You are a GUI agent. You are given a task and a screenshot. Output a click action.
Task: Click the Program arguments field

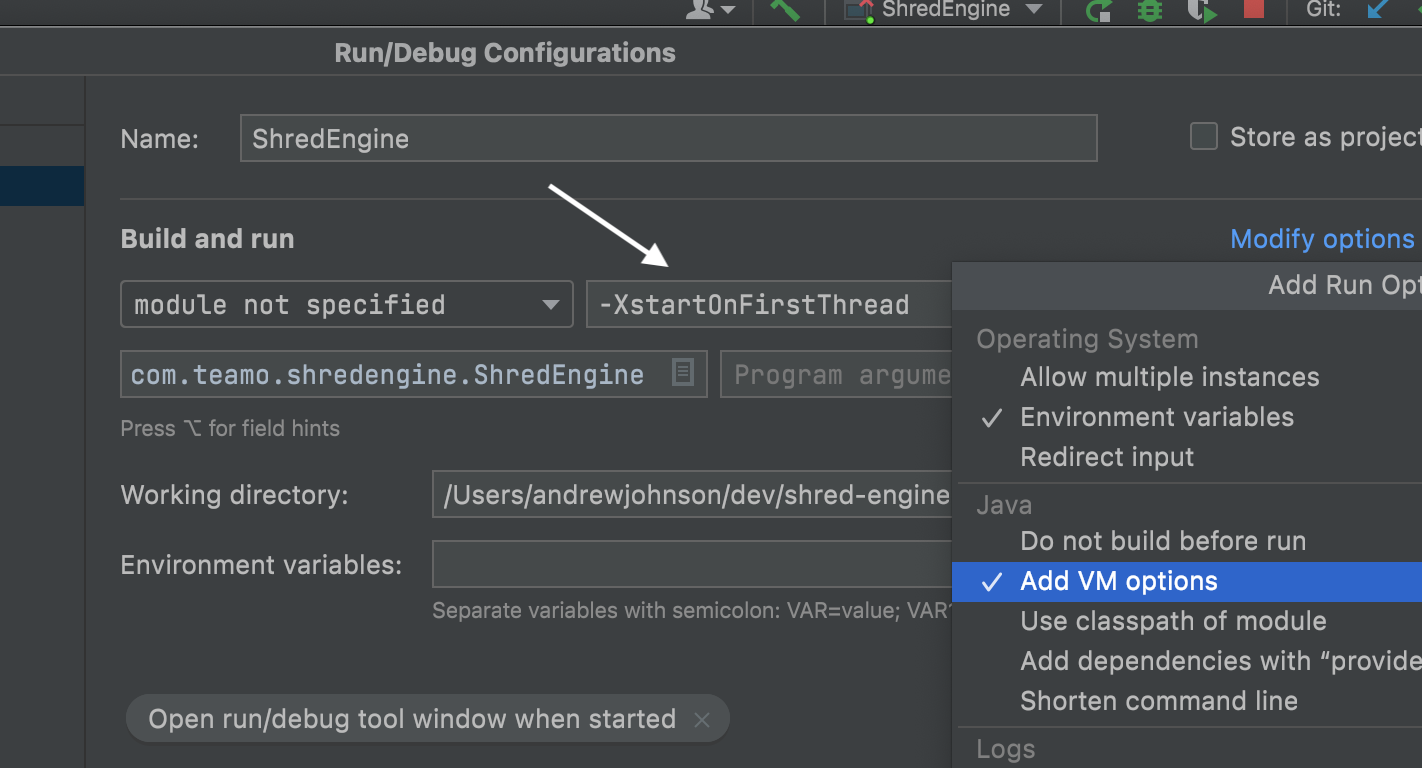point(837,374)
